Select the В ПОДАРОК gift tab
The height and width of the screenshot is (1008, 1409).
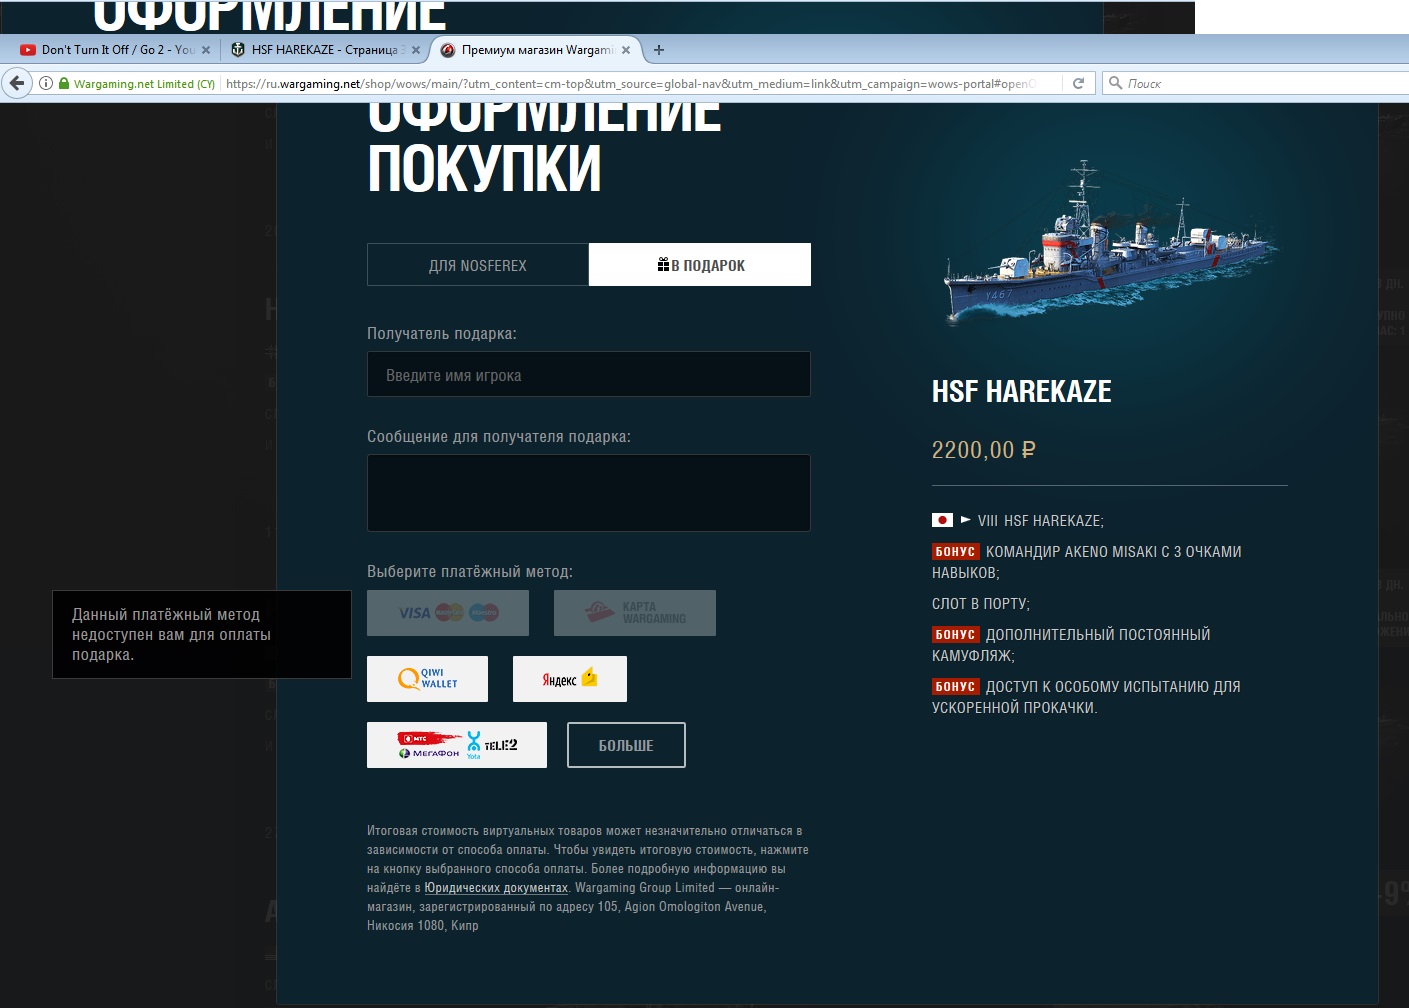point(700,265)
